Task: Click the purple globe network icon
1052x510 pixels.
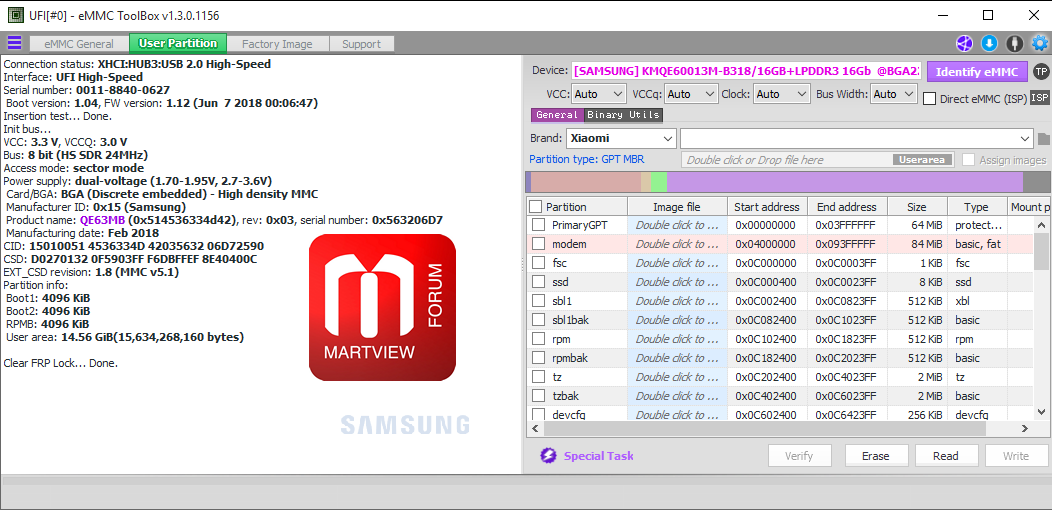Action: click(x=964, y=44)
